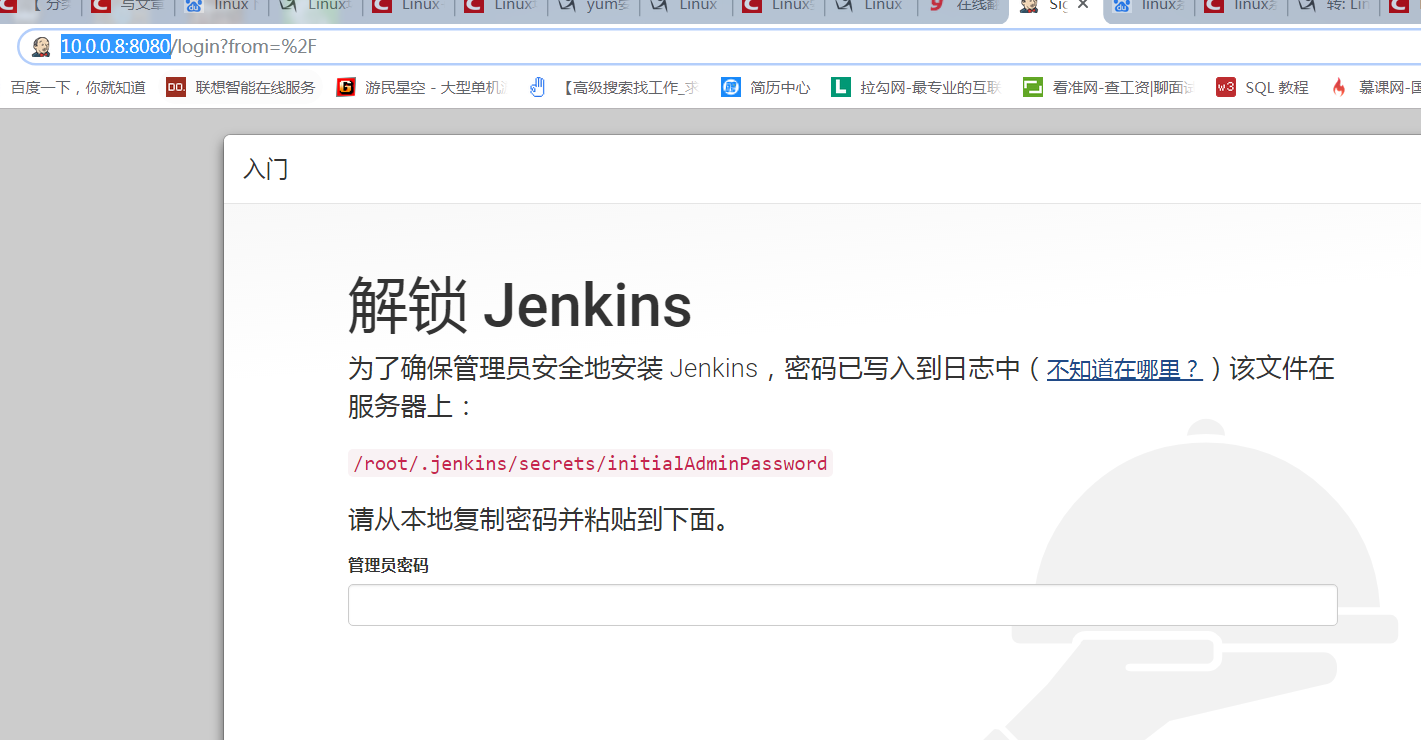
Task: Click the hand icon before 高级搜索找工作 bookmark
Action: (x=537, y=87)
